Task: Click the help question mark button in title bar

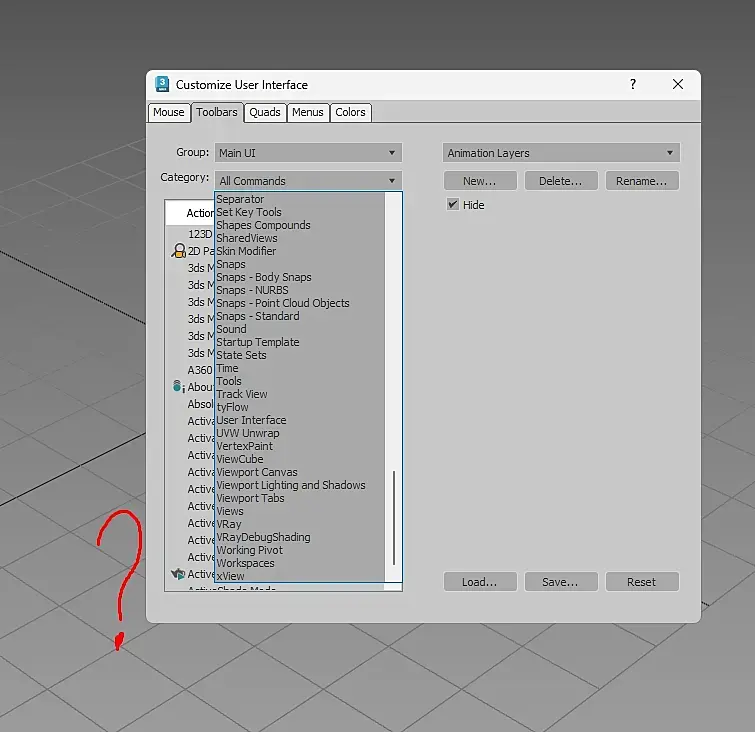Action: pos(633,84)
